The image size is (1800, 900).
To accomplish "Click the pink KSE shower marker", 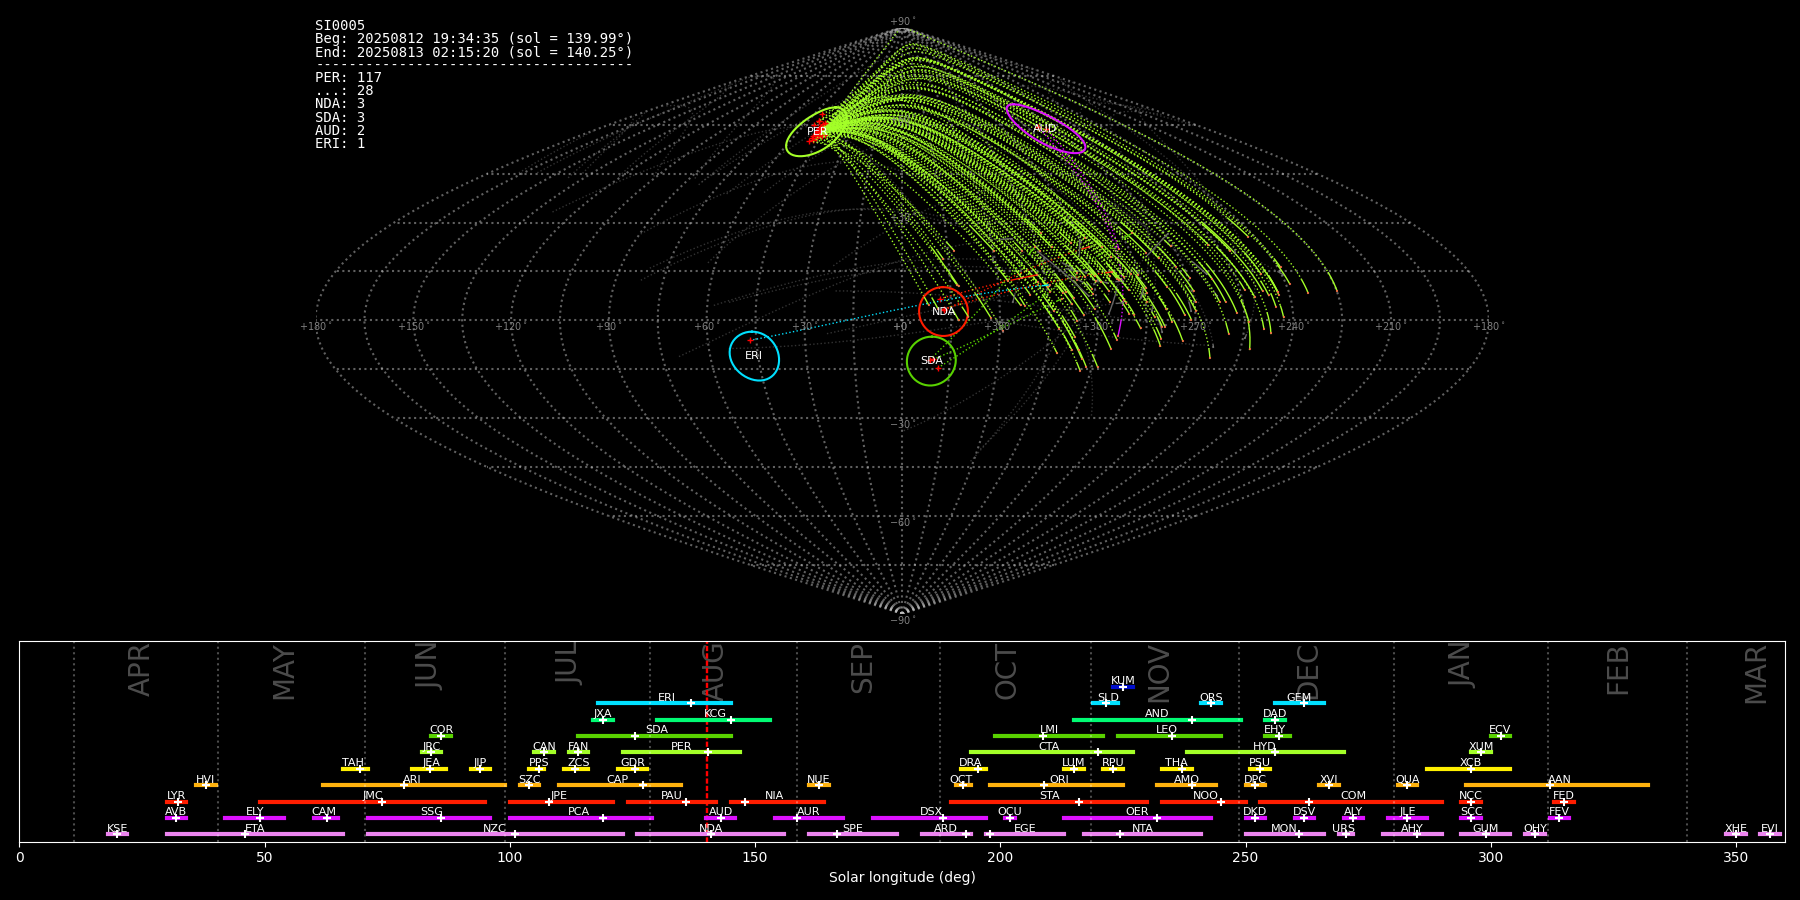I will [x=117, y=834].
